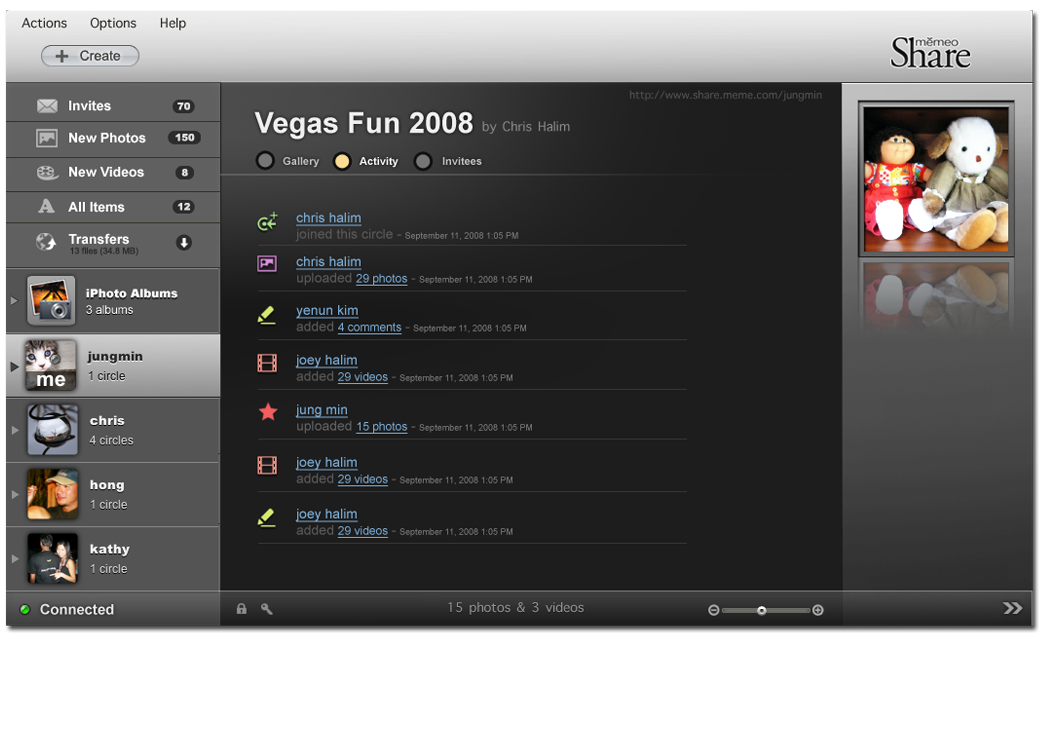The image size is (1044, 745).
Task: Click the Create button
Action: point(90,56)
